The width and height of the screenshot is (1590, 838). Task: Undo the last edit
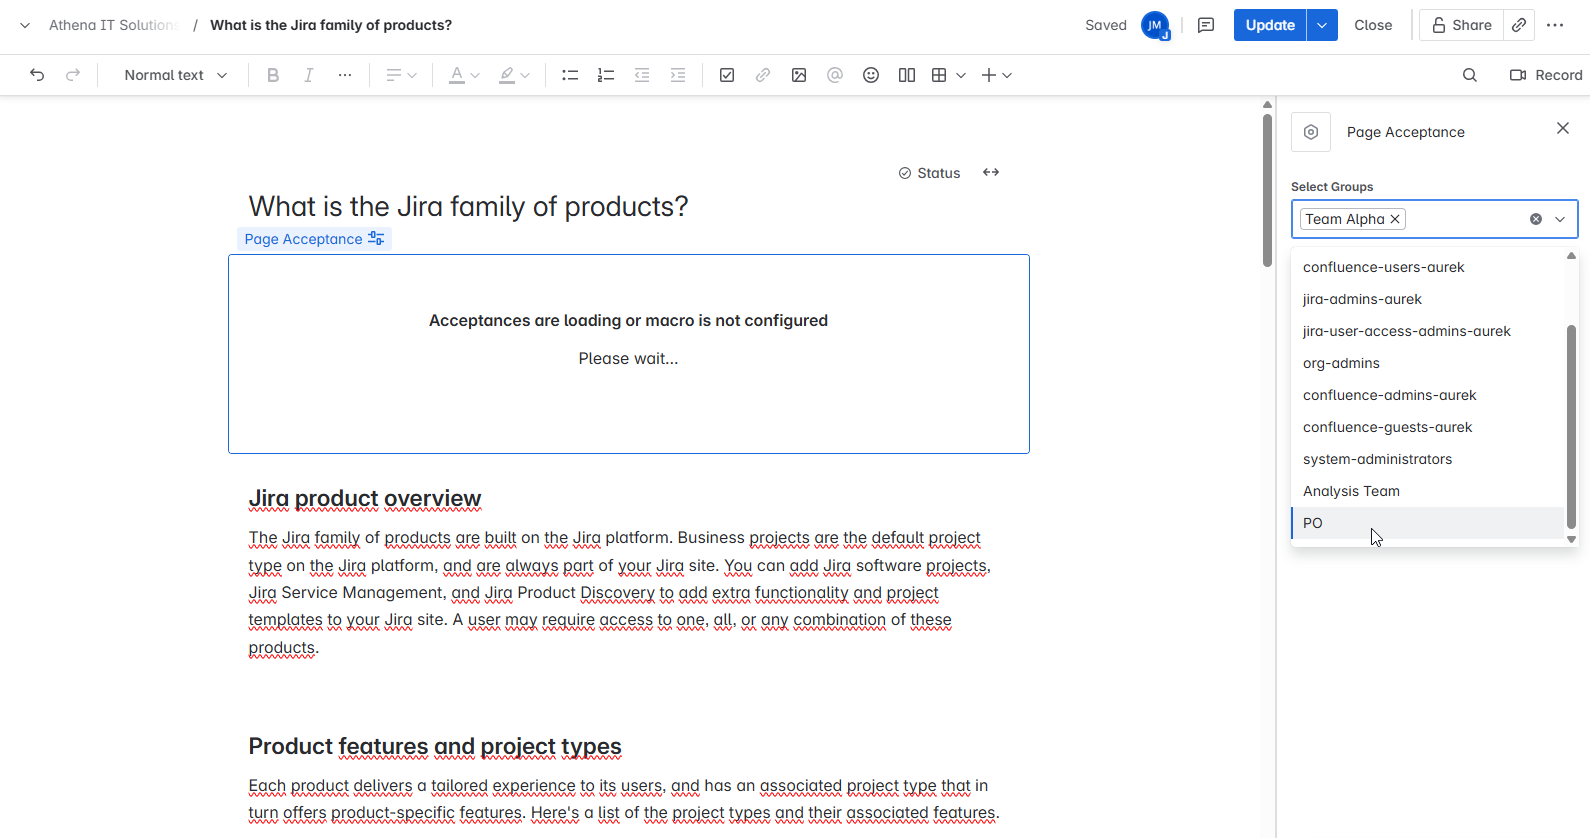point(37,75)
